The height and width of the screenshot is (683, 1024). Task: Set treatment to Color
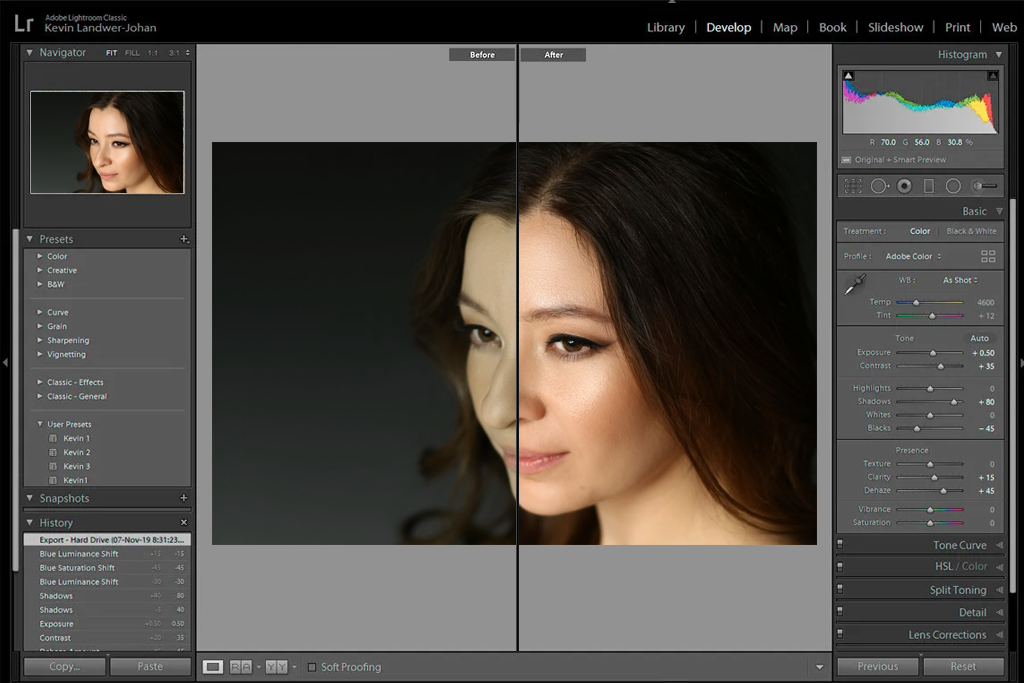tap(920, 231)
